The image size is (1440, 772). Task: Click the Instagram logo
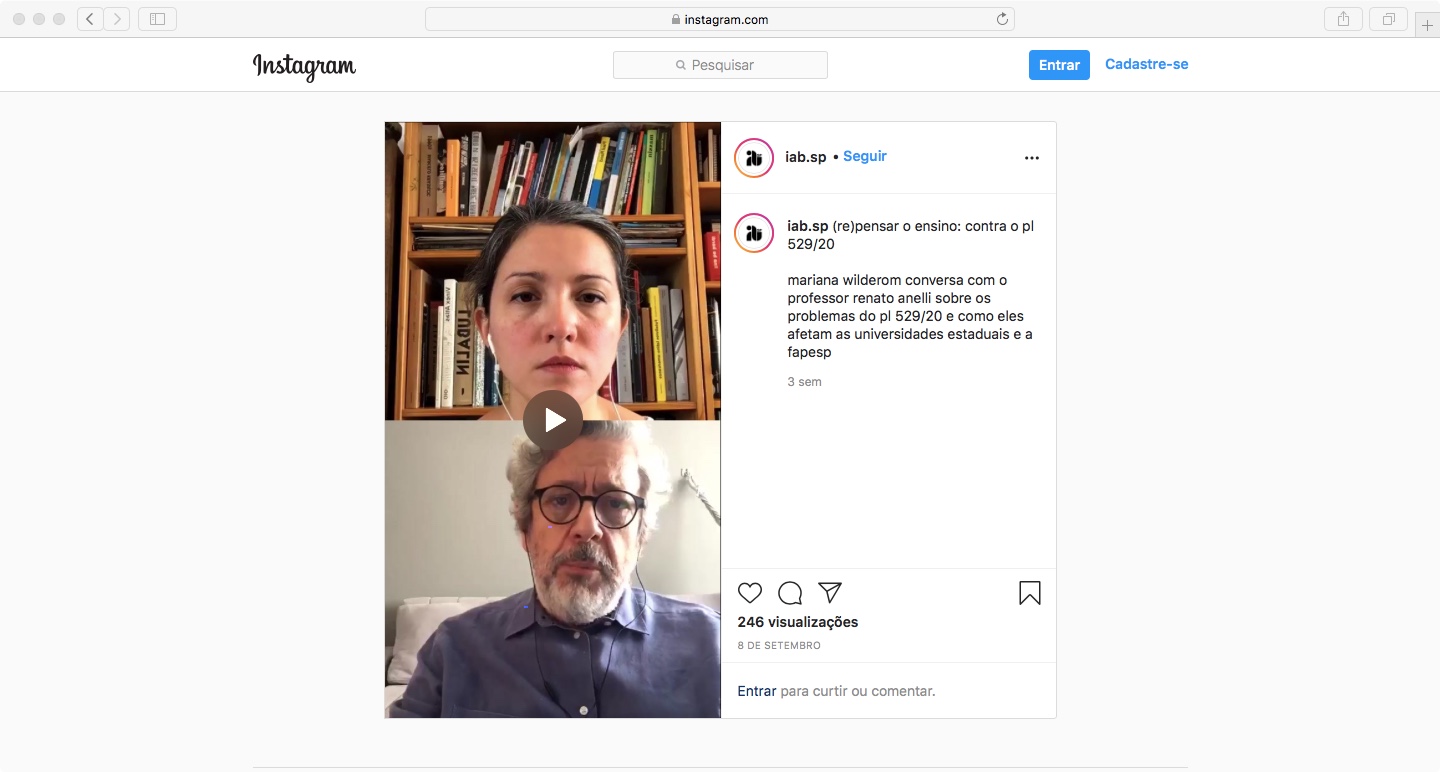click(x=304, y=66)
